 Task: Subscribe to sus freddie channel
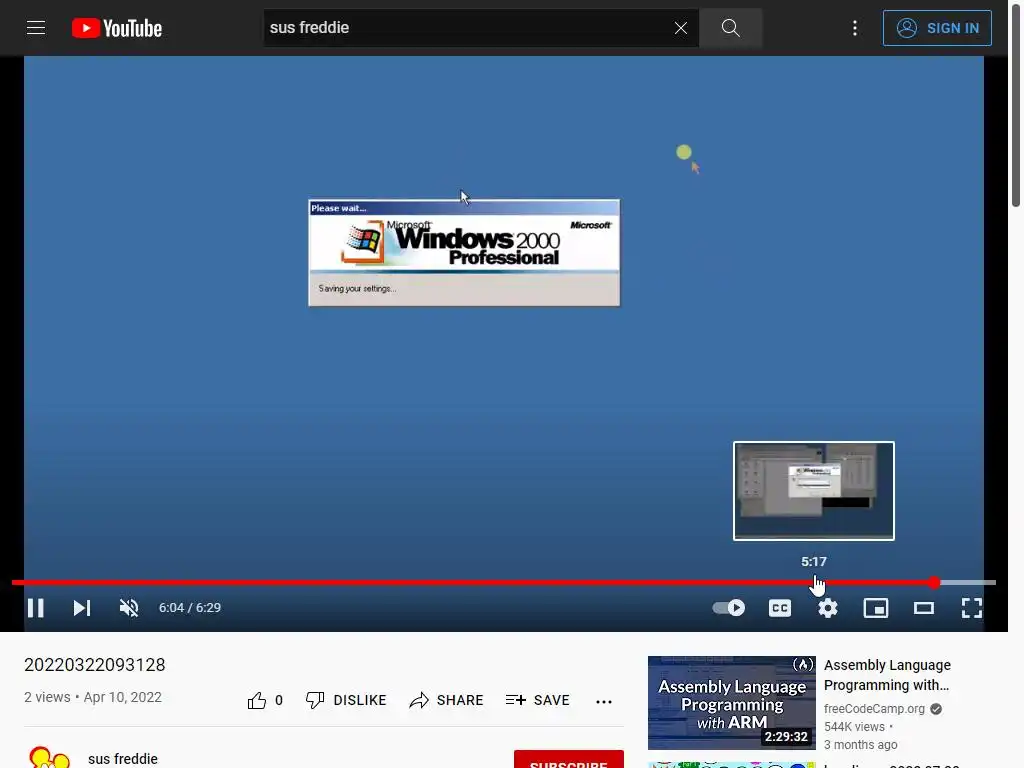coord(569,760)
